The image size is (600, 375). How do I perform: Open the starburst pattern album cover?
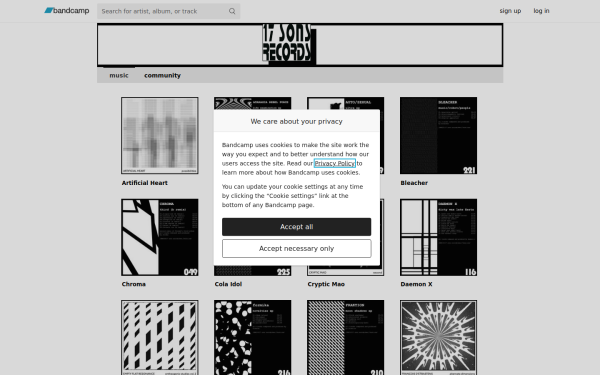point(439,338)
